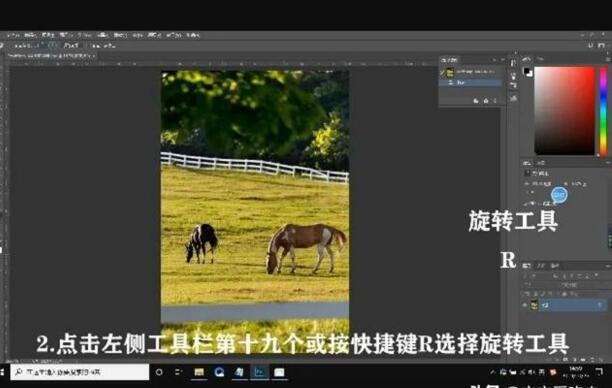
Task: Open the File menu in menu bar
Action: (x=13, y=35)
